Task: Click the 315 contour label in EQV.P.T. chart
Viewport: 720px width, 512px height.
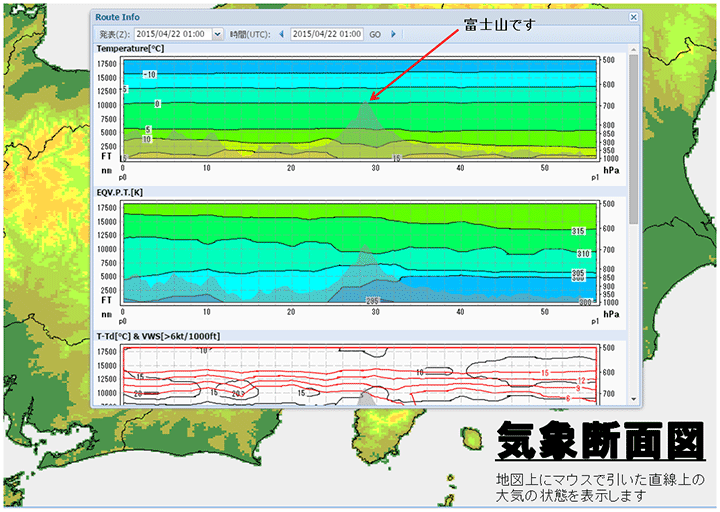Action: point(577,231)
